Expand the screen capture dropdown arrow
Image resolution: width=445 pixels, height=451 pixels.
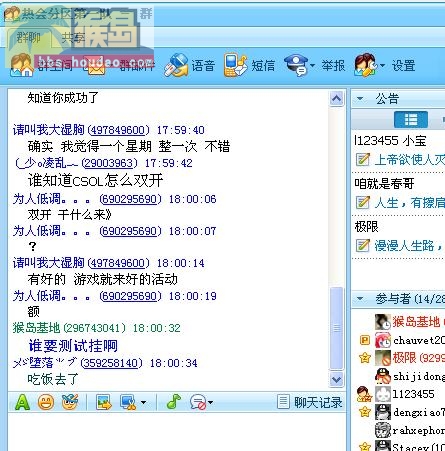(x=143, y=403)
